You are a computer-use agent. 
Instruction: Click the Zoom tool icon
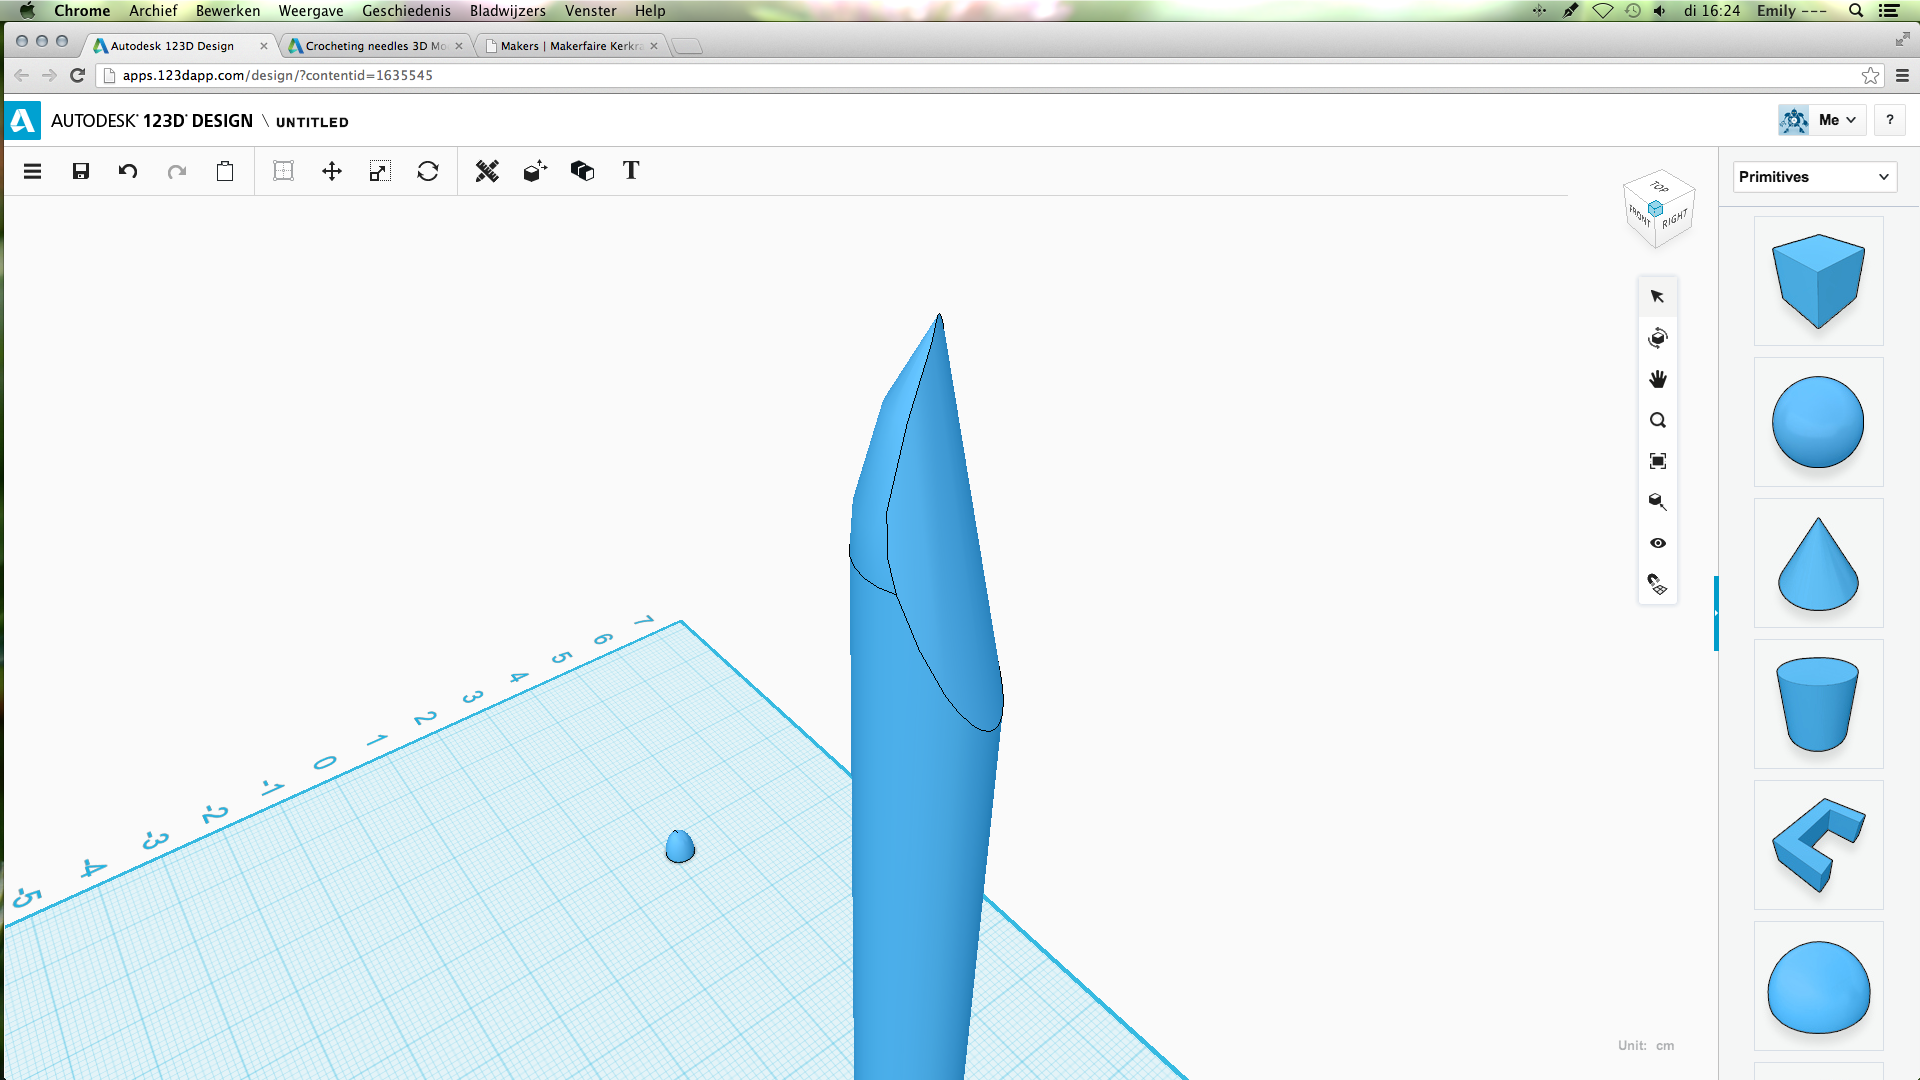pos(1658,419)
